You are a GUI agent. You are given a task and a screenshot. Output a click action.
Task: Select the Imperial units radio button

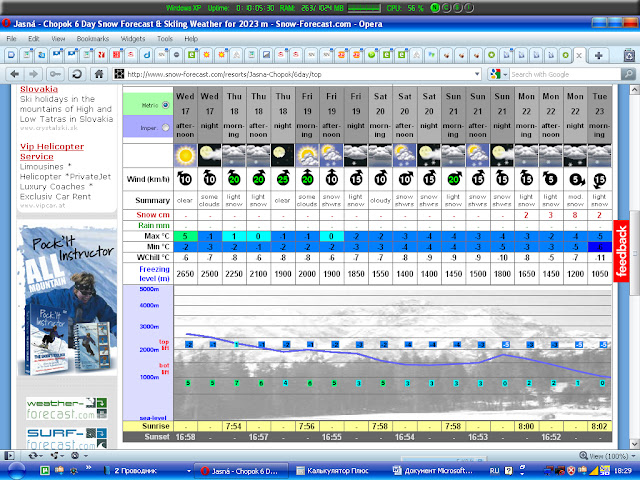[165, 129]
